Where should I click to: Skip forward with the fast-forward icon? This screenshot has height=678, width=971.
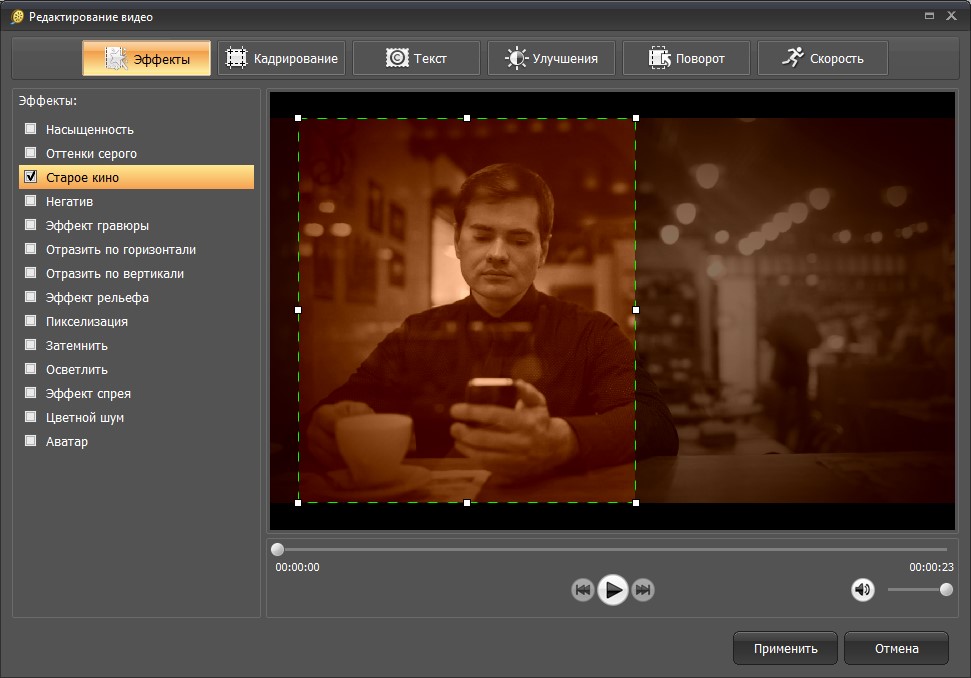tap(643, 590)
